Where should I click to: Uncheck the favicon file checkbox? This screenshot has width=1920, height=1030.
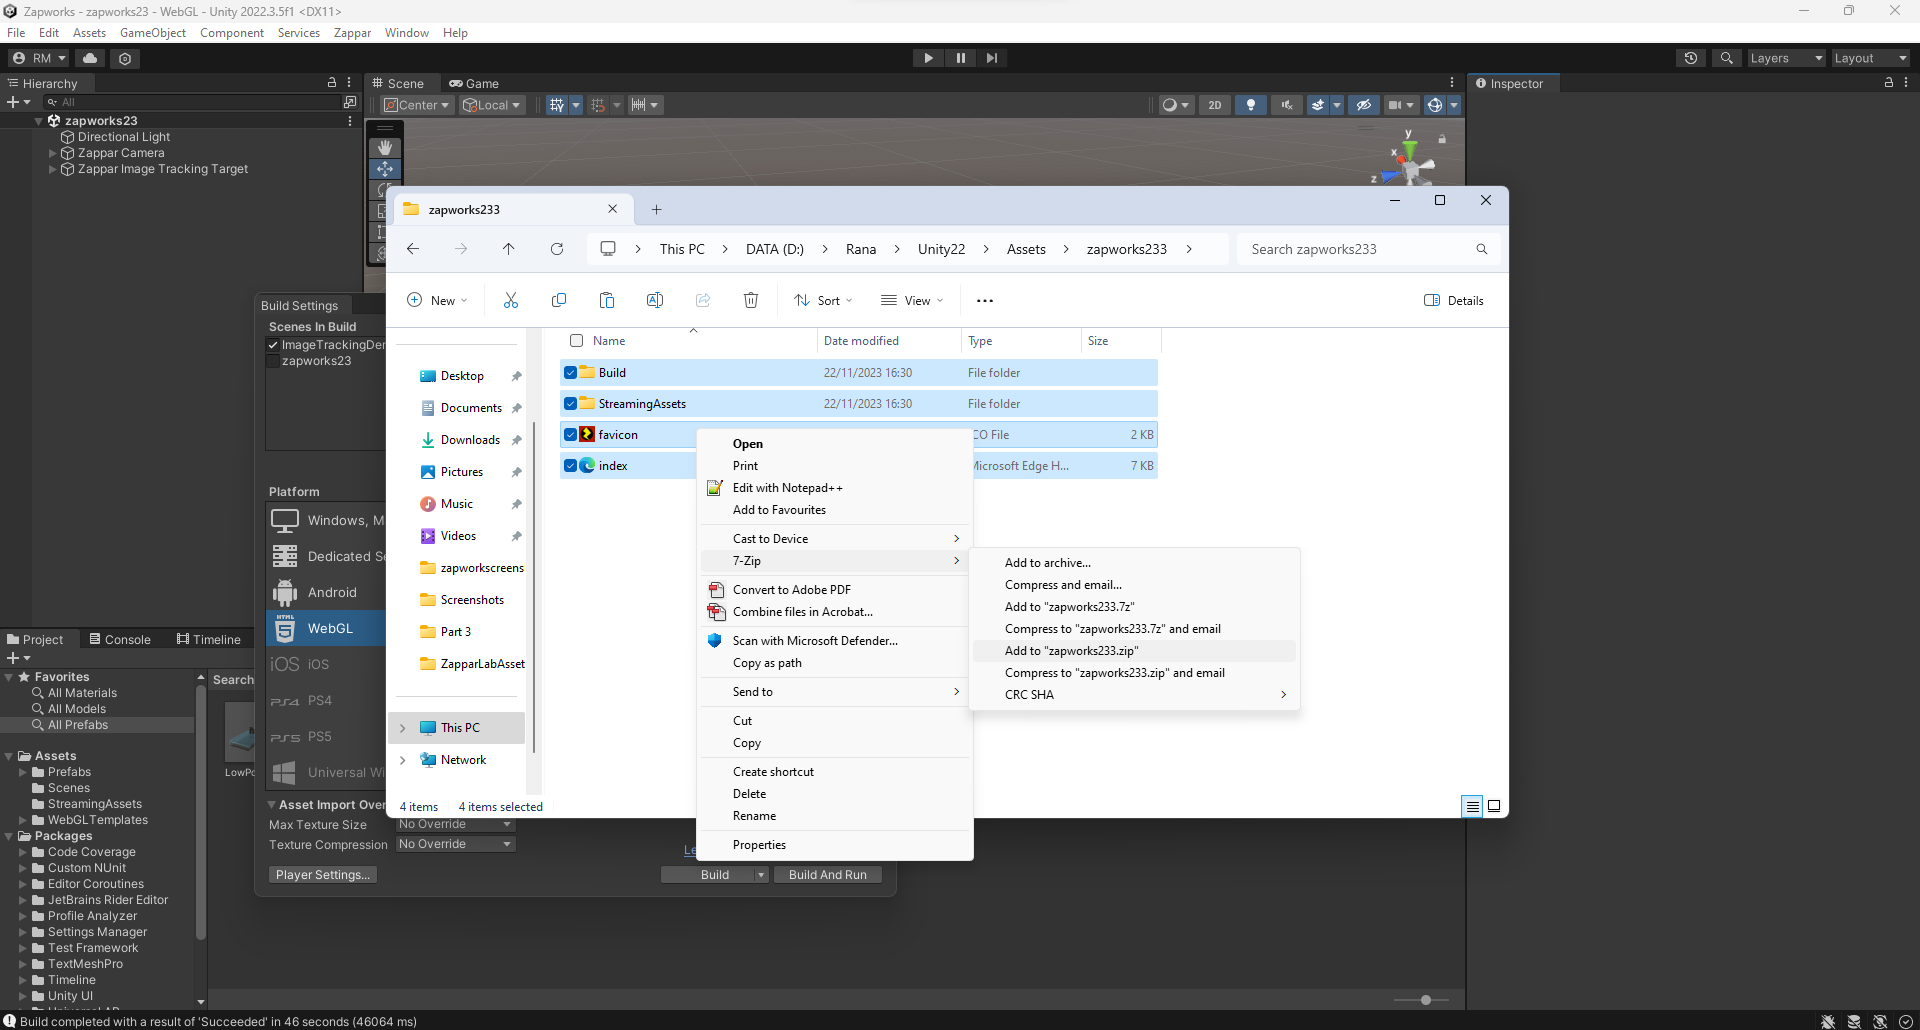click(x=570, y=435)
